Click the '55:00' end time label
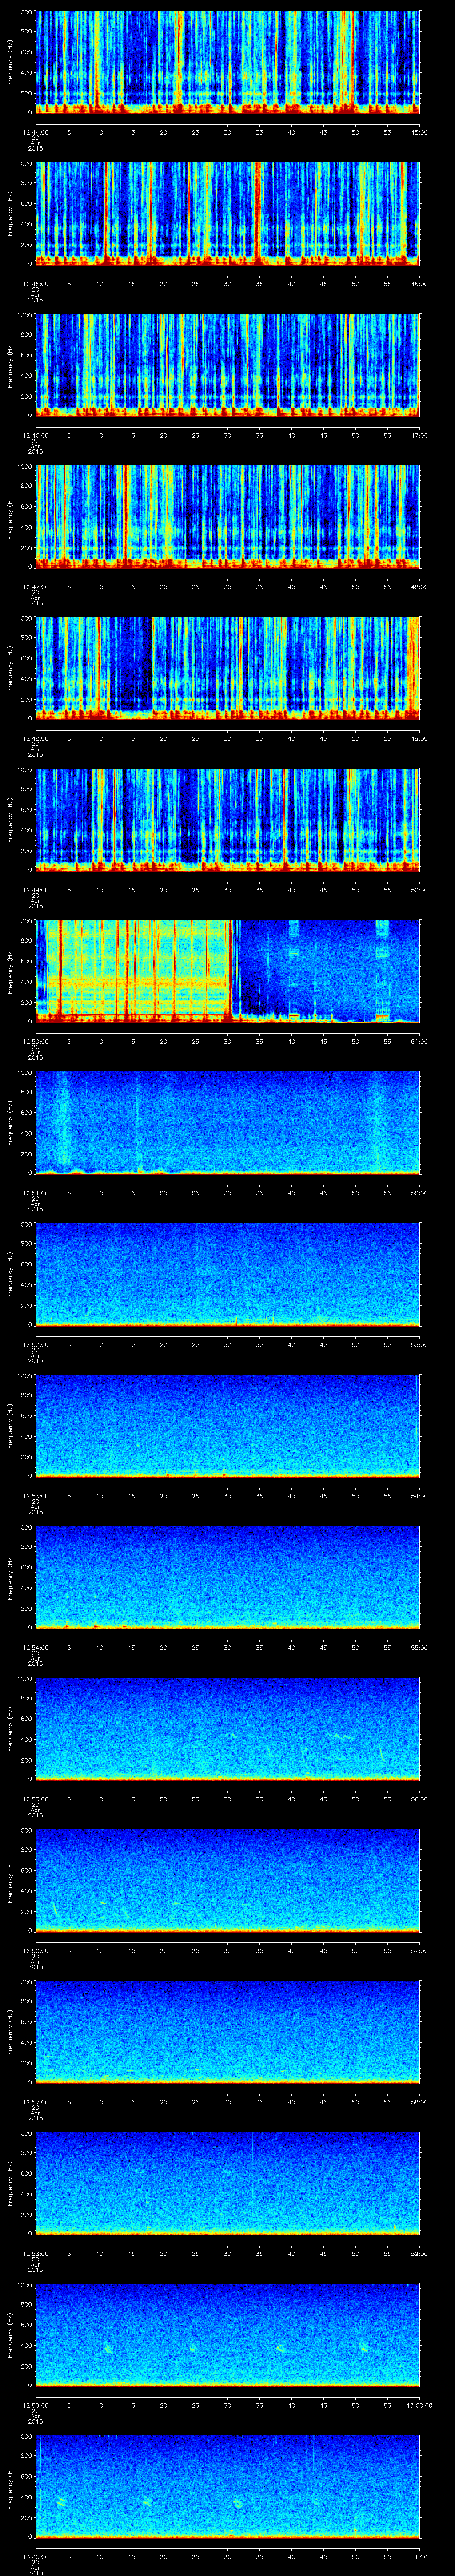This screenshot has width=455, height=2576. pyautogui.click(x=420, y=1647)
